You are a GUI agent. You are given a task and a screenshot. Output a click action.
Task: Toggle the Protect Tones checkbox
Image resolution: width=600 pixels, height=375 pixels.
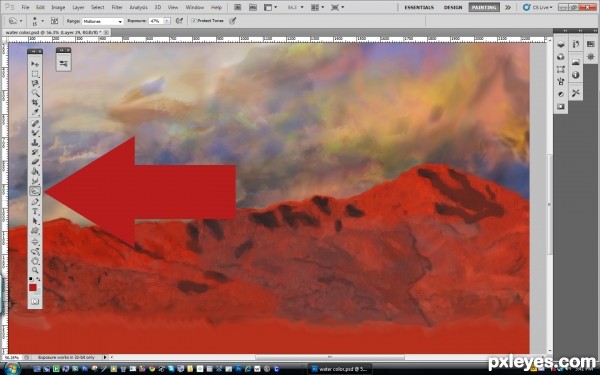point(194,21)
